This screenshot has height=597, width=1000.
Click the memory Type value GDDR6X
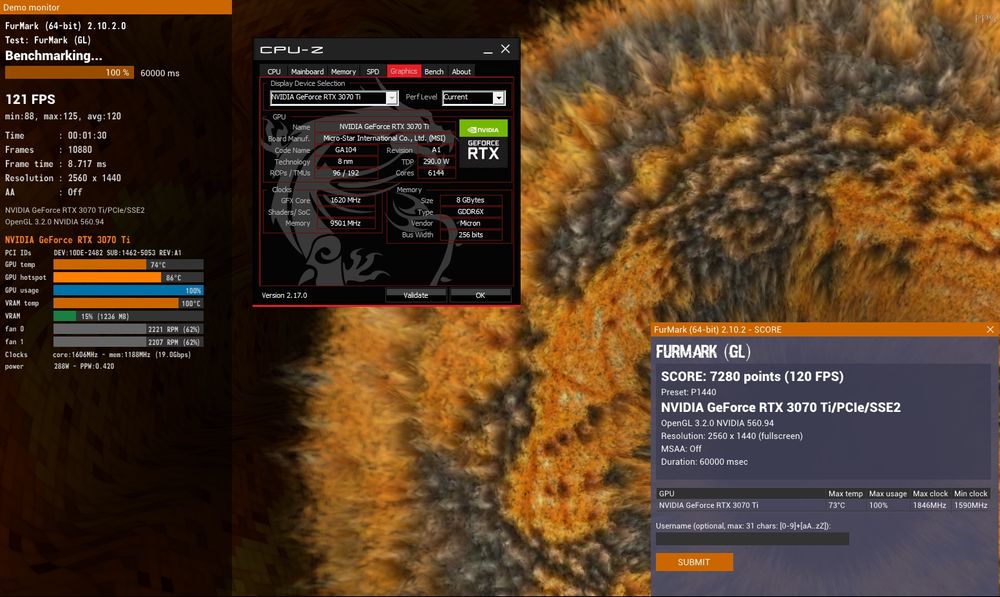pyautogui.click(x=470, y=212)
